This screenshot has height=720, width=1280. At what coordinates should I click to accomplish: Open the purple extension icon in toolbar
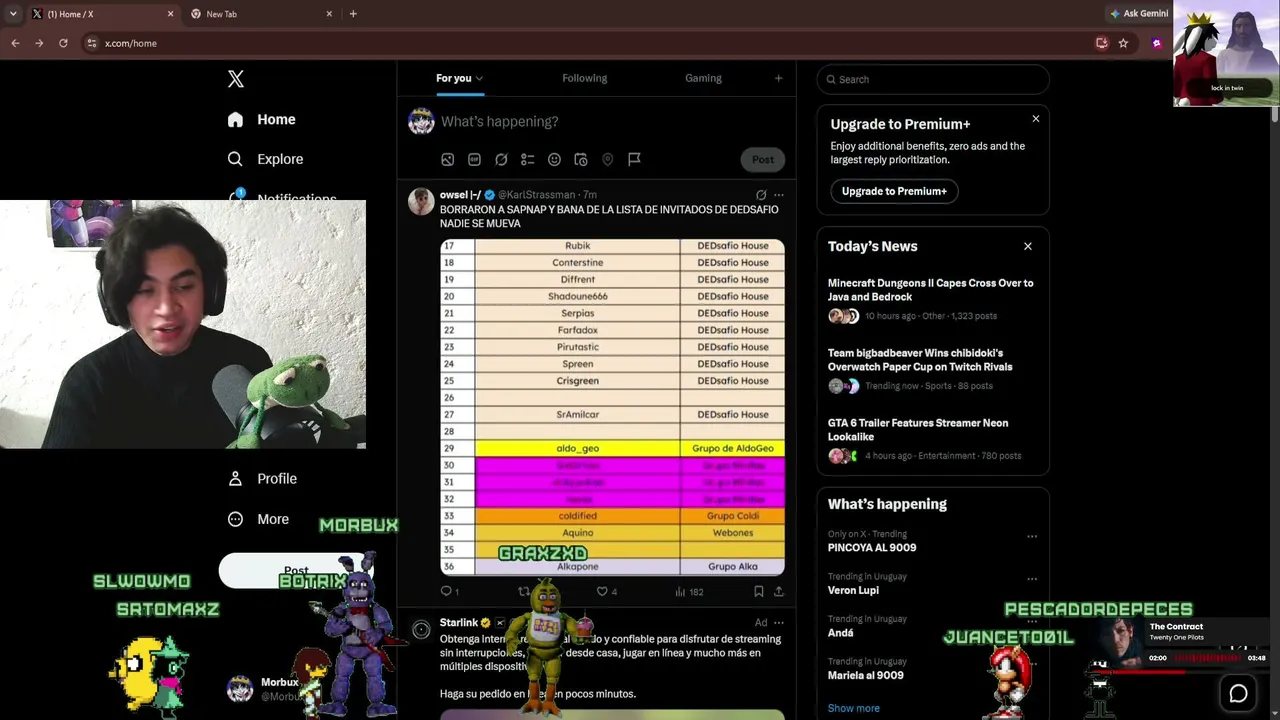pos(1157,43)
